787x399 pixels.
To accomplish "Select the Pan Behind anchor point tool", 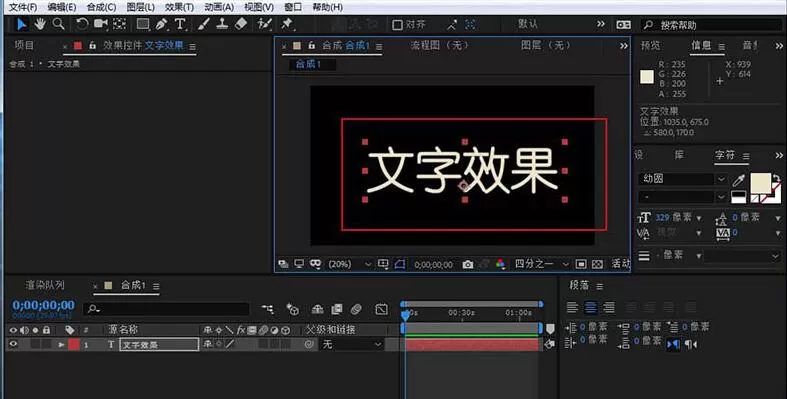I will [119, 24].
